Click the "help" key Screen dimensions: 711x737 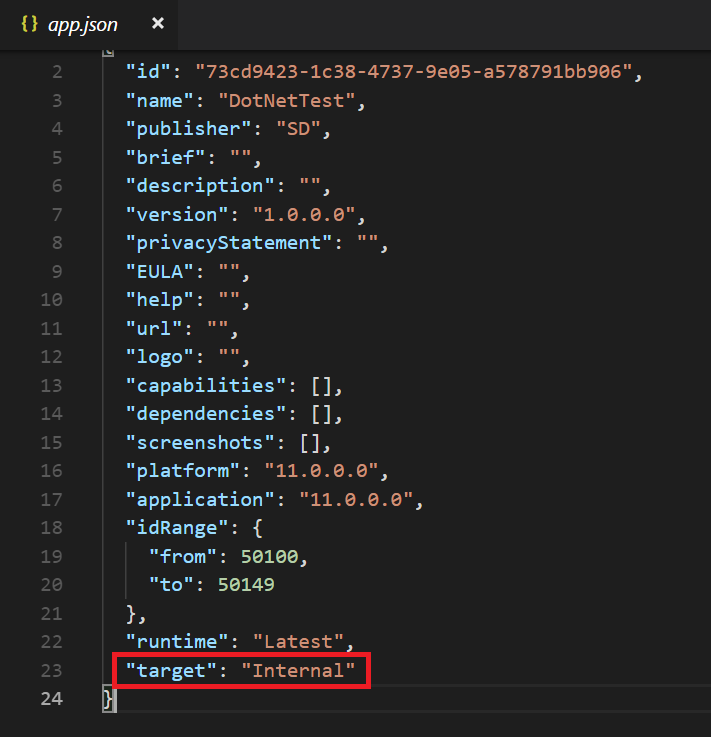(x=160, y=300)
